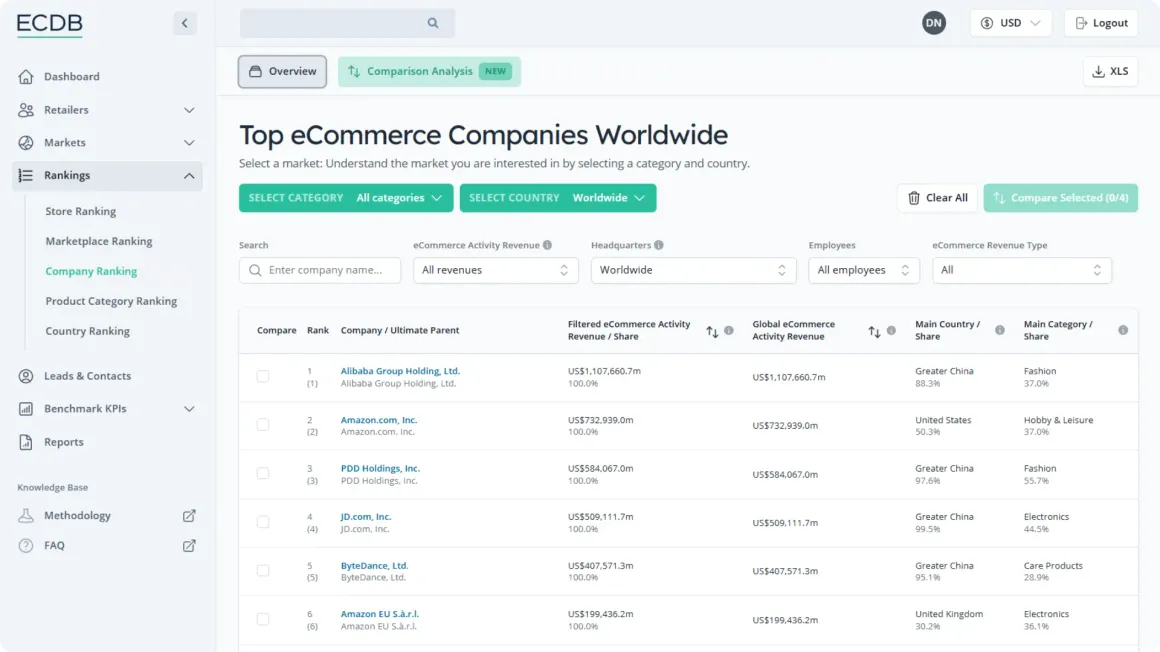Open JD.com, Inc. company link

point(366,517)
